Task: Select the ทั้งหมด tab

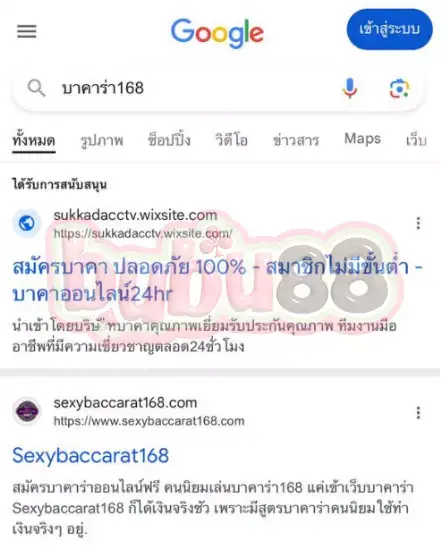Action: tap(34, 140)
